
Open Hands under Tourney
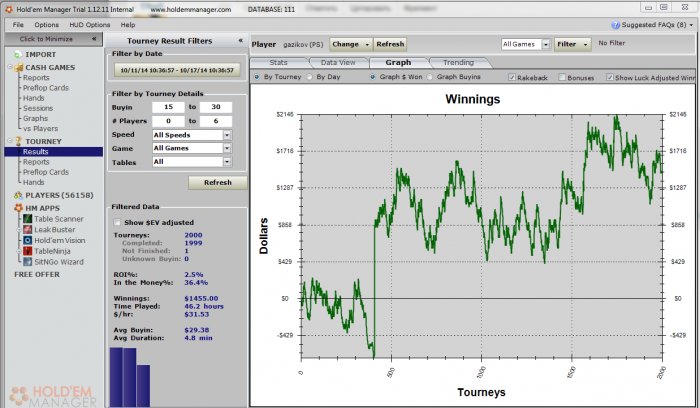tap(34, 183)
